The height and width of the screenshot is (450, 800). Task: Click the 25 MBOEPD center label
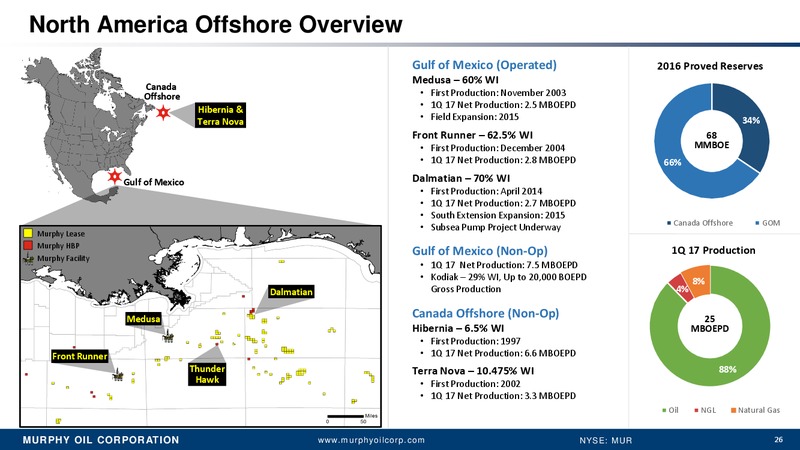[709, 323]
